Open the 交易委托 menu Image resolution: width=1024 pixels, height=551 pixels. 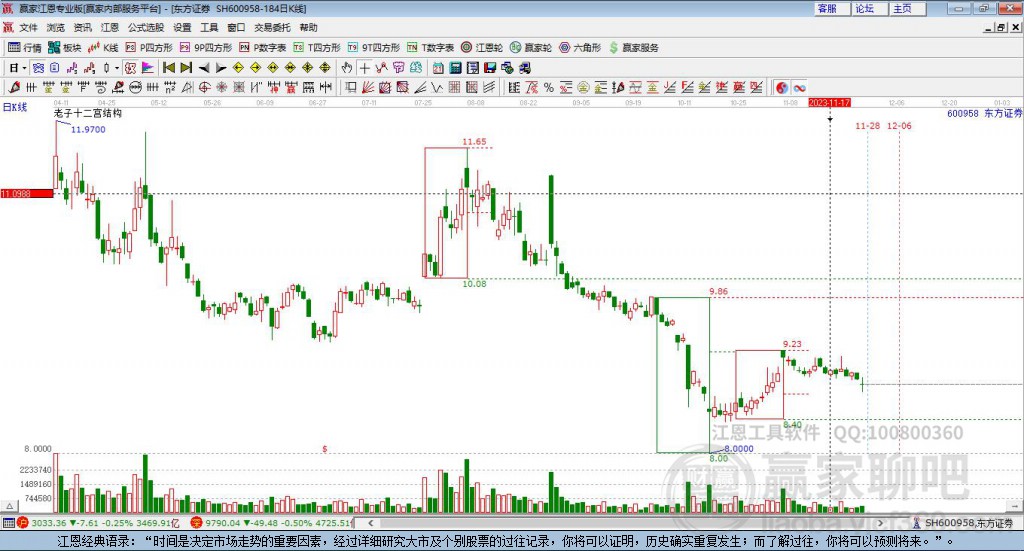(x=272, y=27)
